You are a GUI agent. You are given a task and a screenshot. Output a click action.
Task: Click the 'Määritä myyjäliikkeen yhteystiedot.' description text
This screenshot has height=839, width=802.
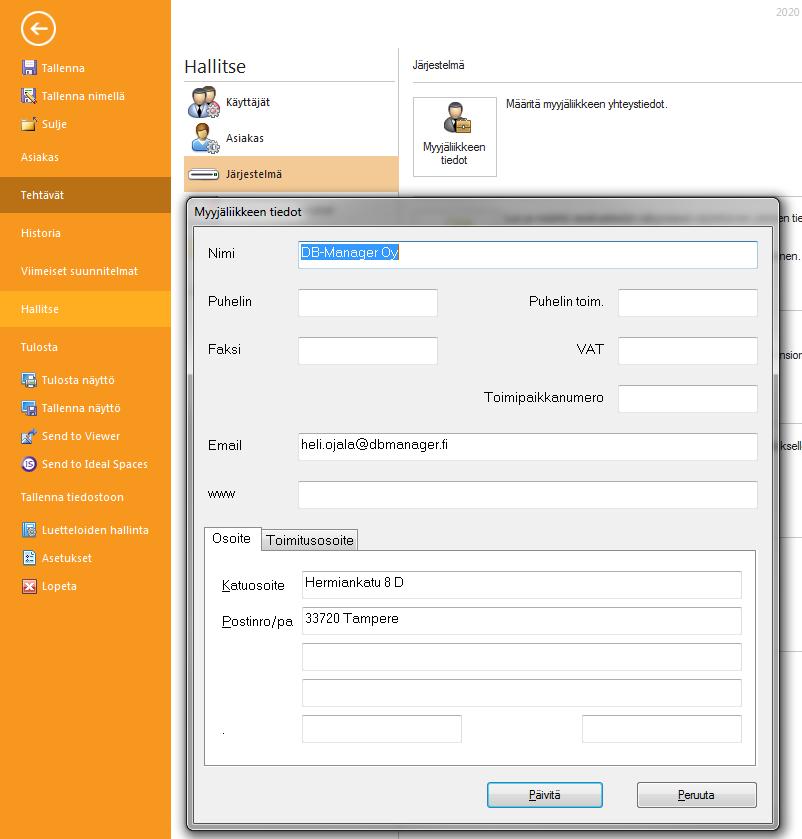tap(586, 104)
